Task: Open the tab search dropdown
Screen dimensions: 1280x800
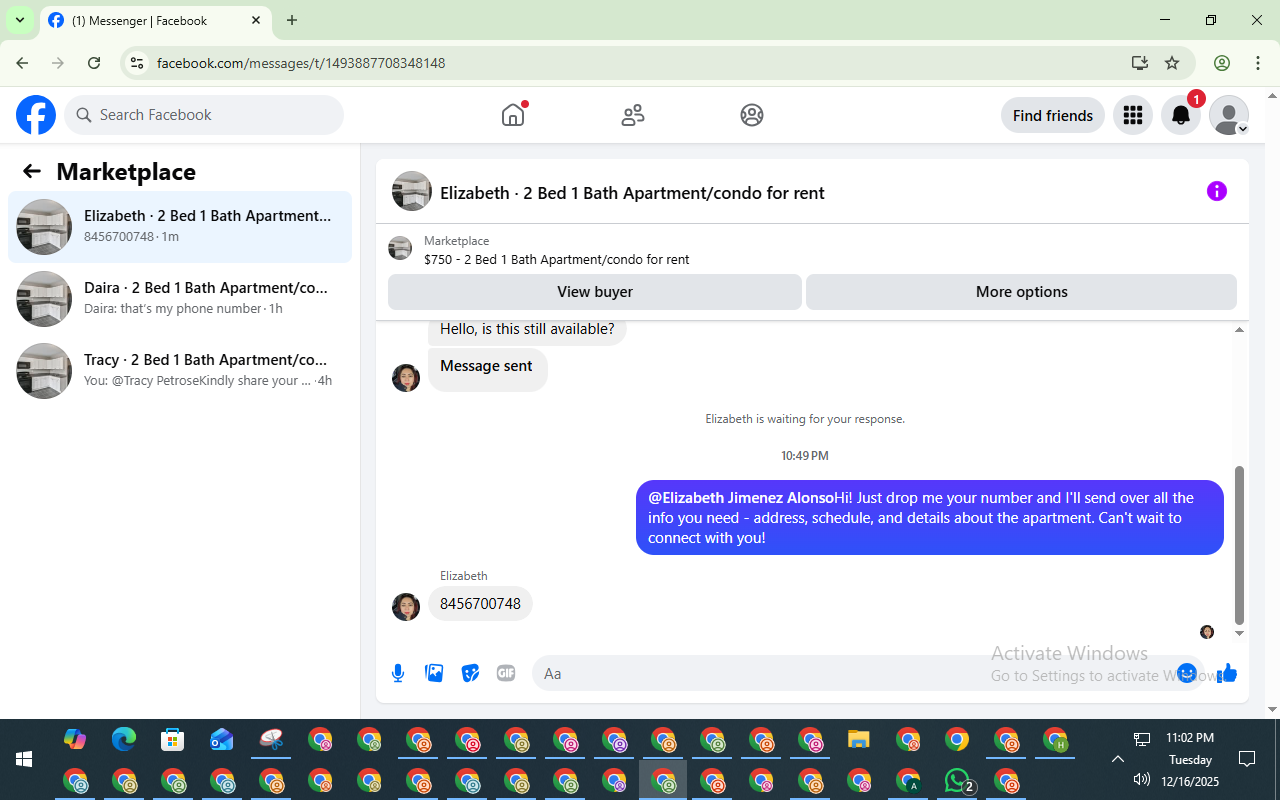Action: point(19,20)
